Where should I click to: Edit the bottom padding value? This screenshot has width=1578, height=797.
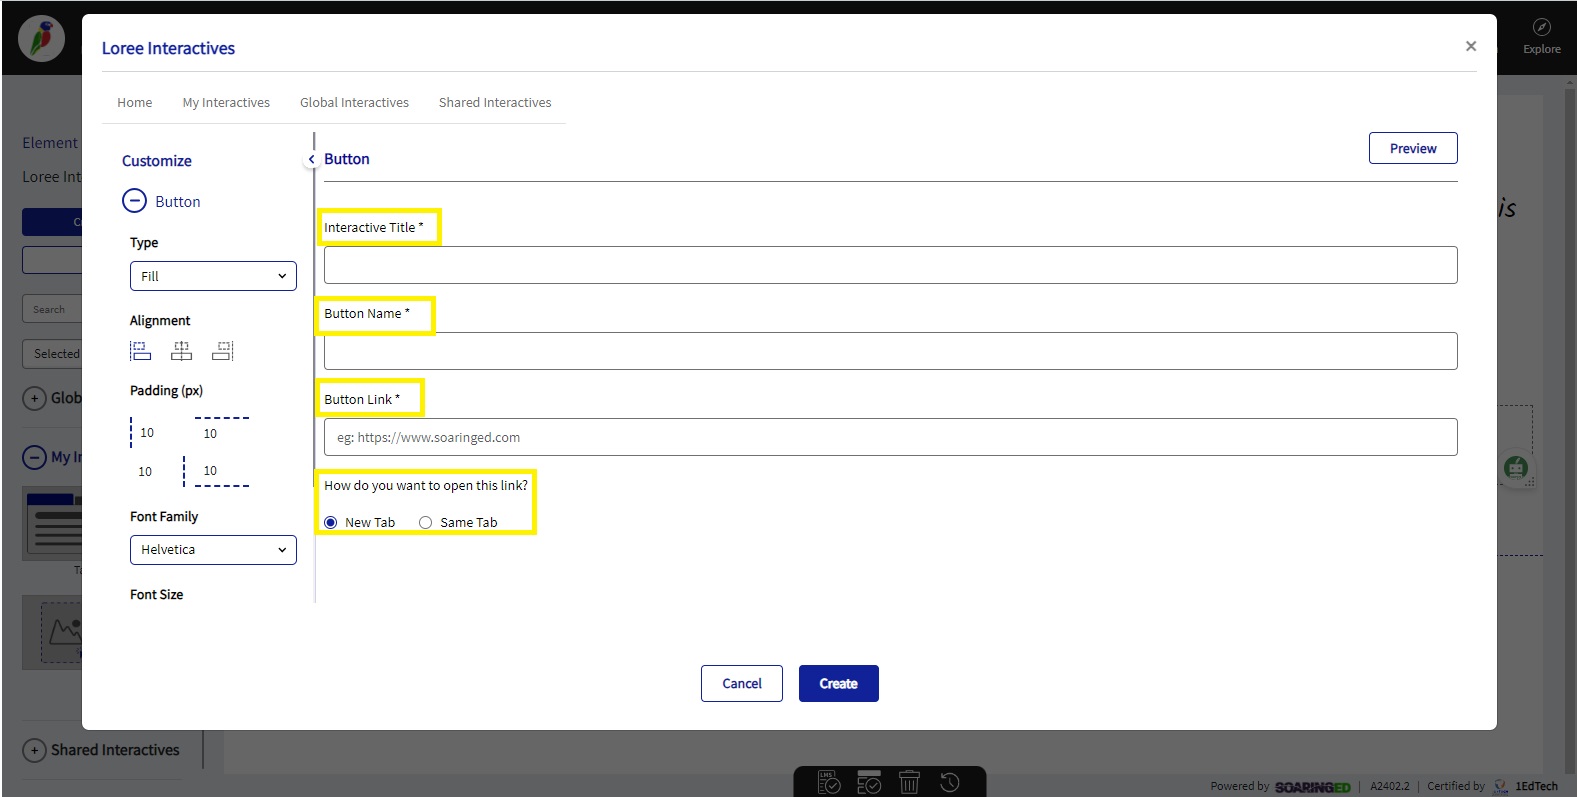click(211, 470)
